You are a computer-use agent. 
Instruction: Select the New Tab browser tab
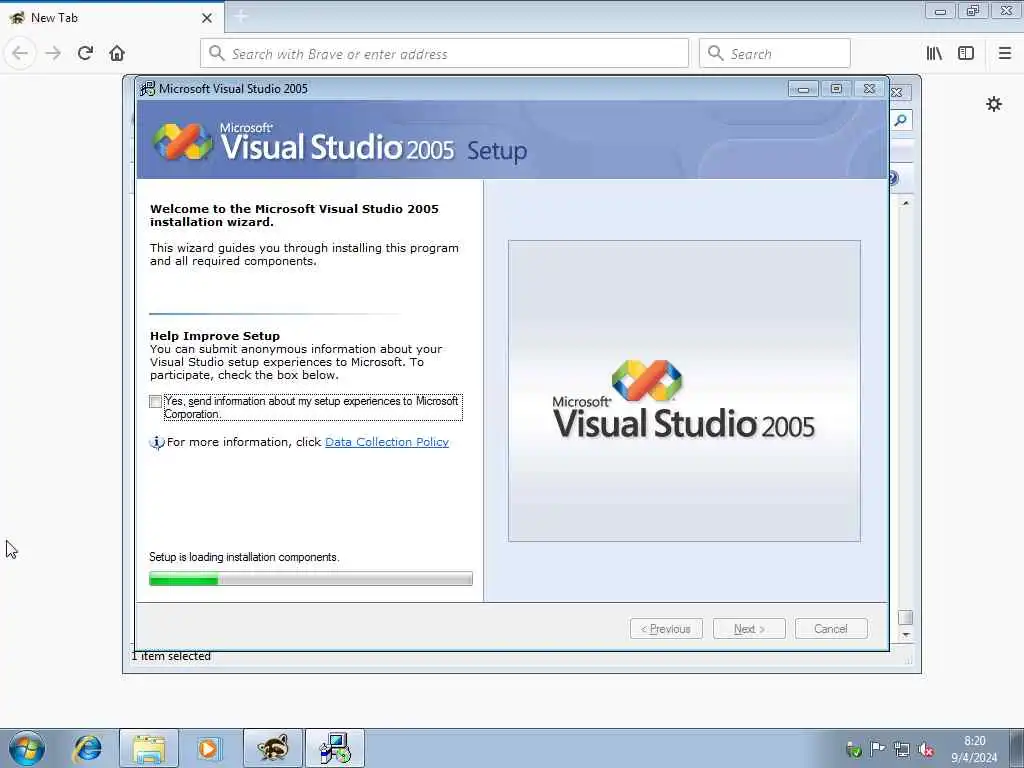pyautogui.click(x=111, y=18)
